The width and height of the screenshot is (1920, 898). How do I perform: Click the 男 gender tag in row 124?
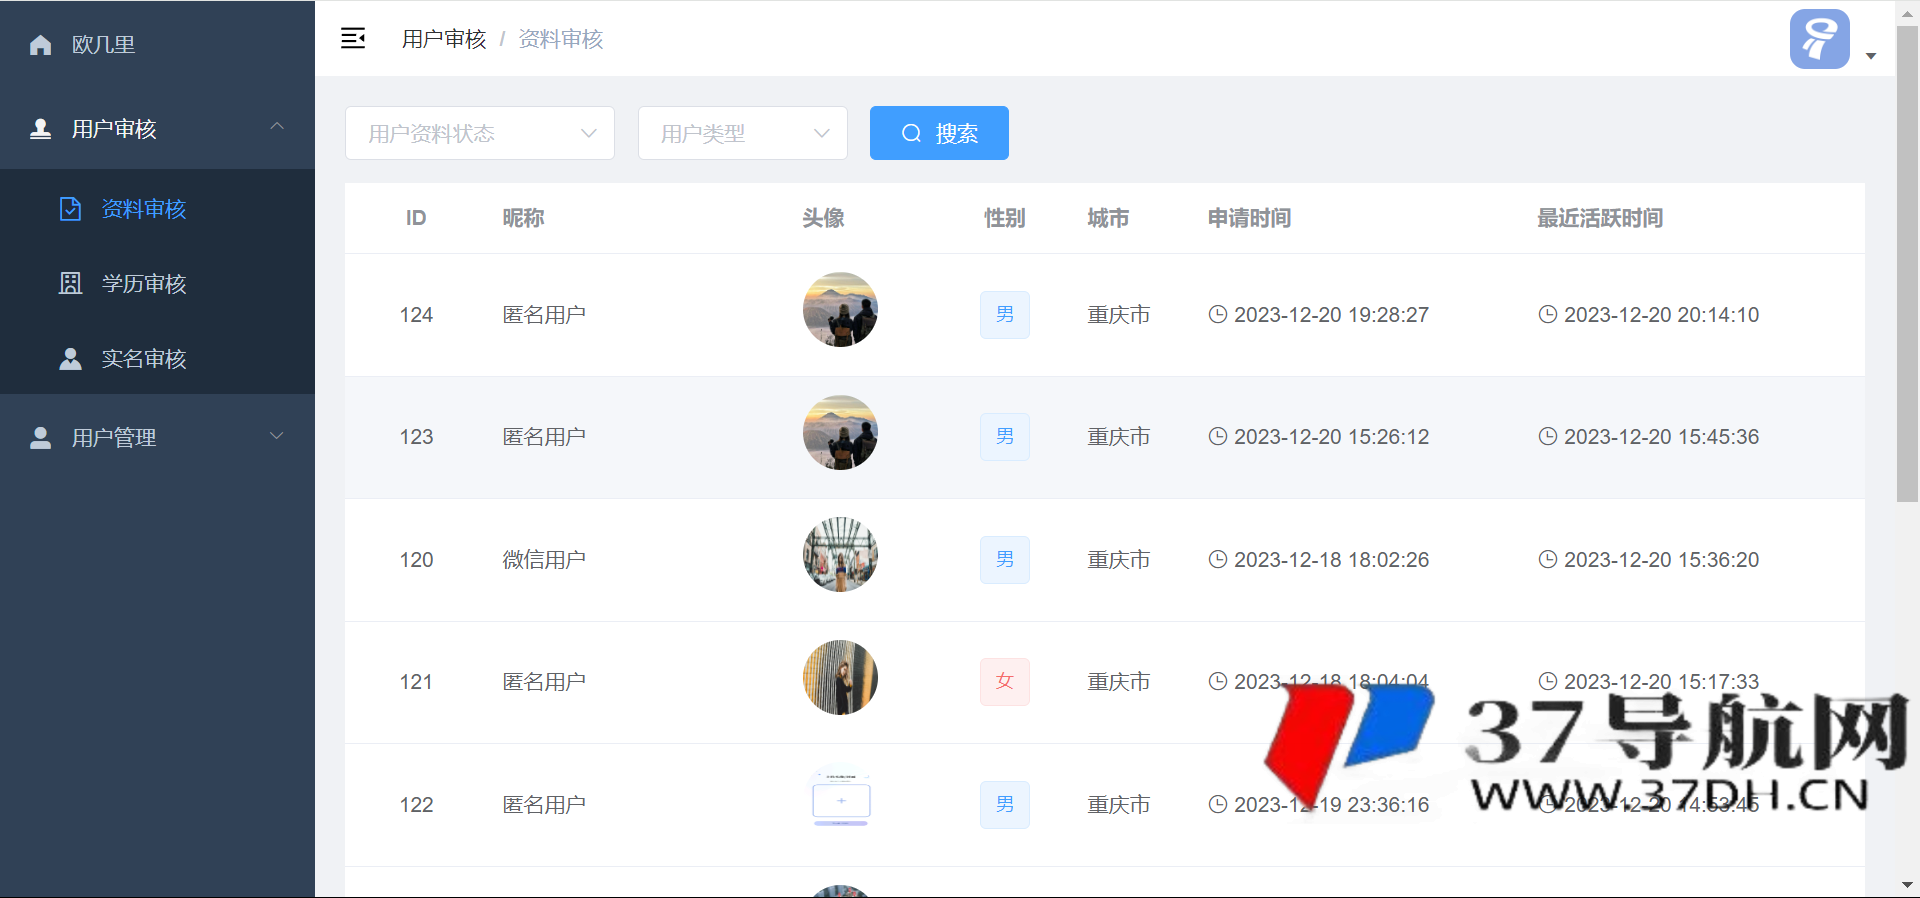pos(1005,315)
